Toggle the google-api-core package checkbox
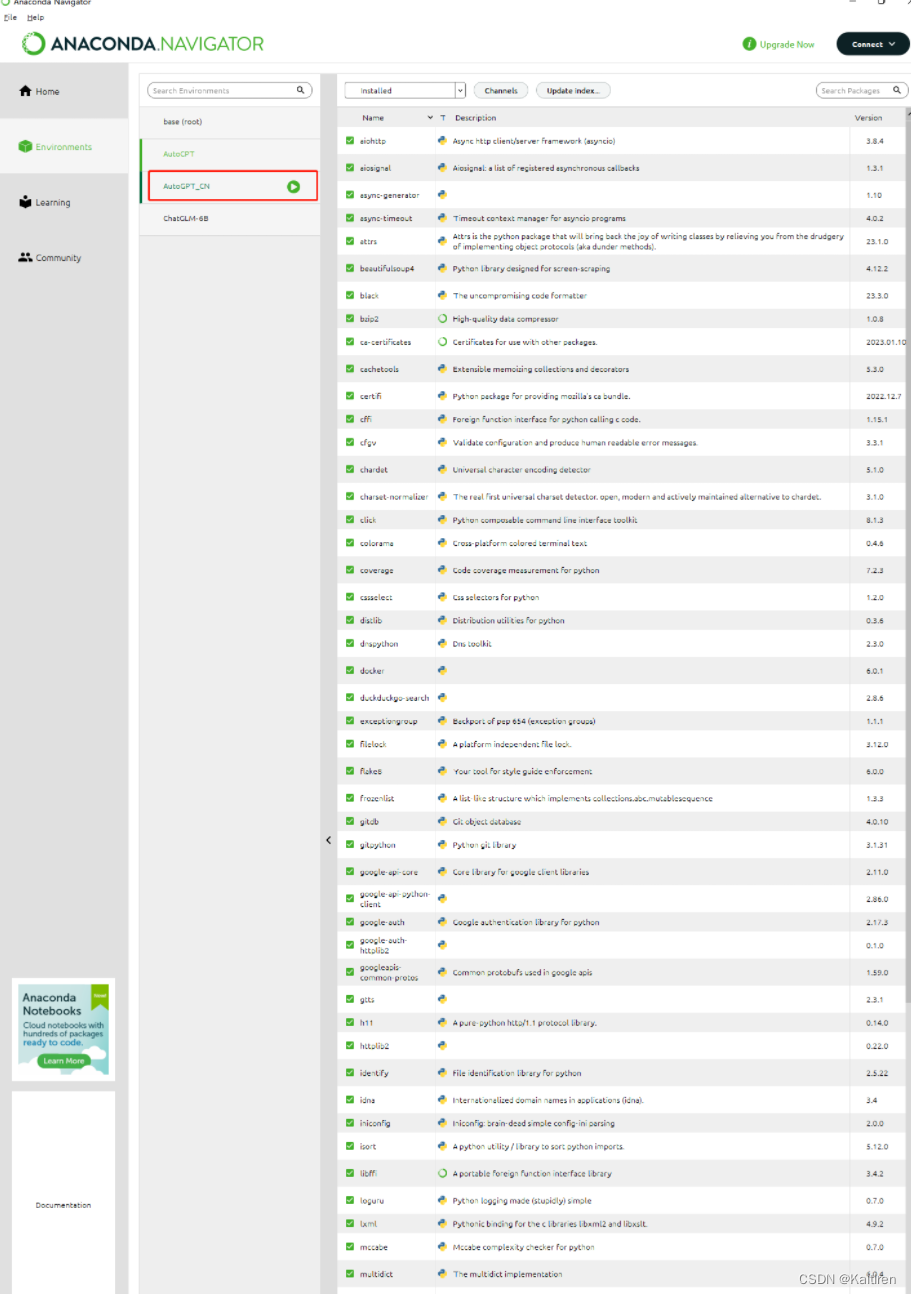 coord(350,872)
